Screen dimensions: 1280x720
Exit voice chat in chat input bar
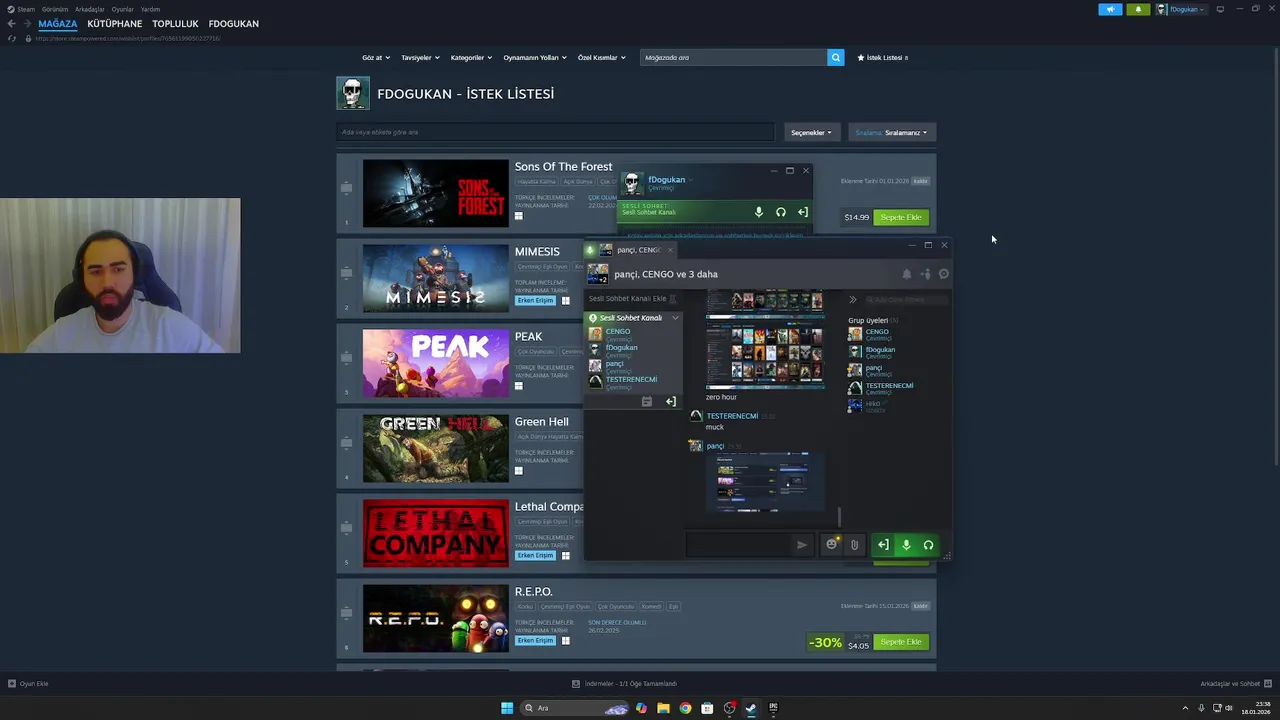883,545
